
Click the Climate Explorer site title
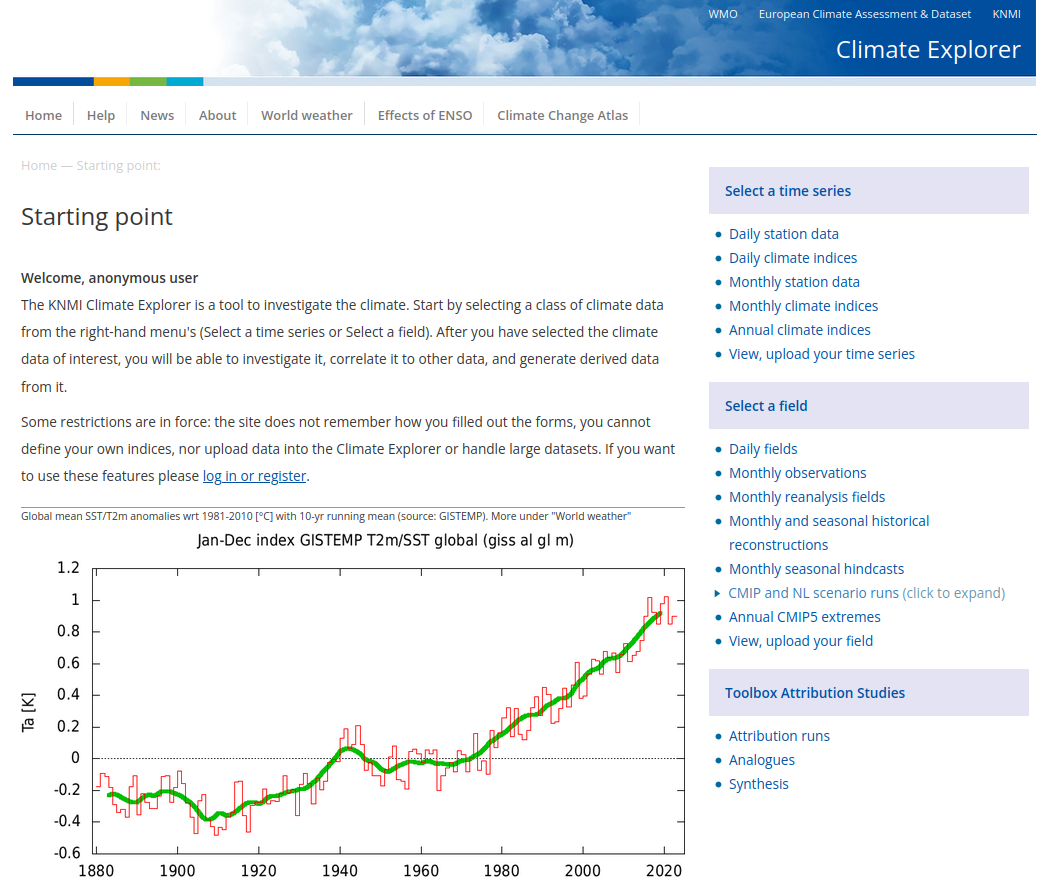(x=928, y=50)
